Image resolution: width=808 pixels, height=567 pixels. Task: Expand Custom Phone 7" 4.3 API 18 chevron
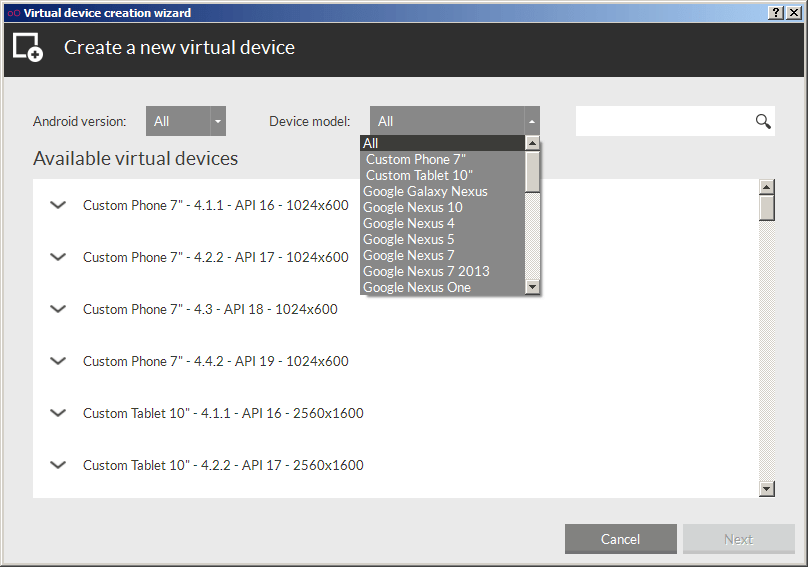pyautogui.click(x=58, y=309)
